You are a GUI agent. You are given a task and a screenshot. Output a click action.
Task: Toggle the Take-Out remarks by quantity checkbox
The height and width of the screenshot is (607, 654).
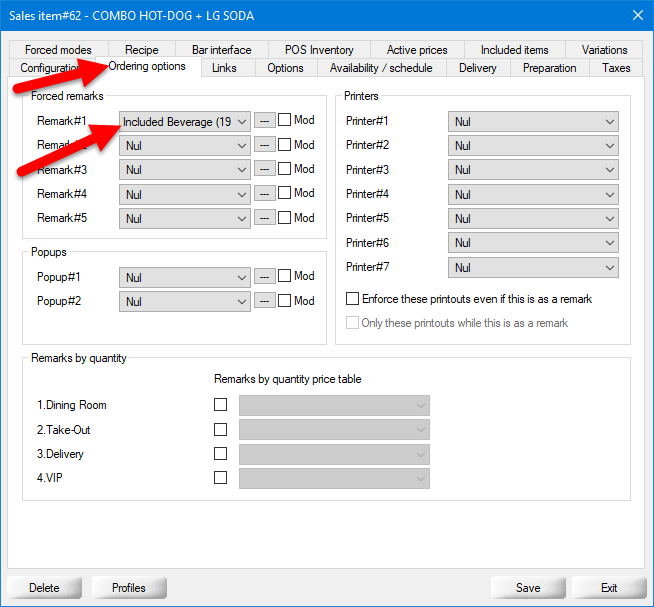tap(220, 430)
